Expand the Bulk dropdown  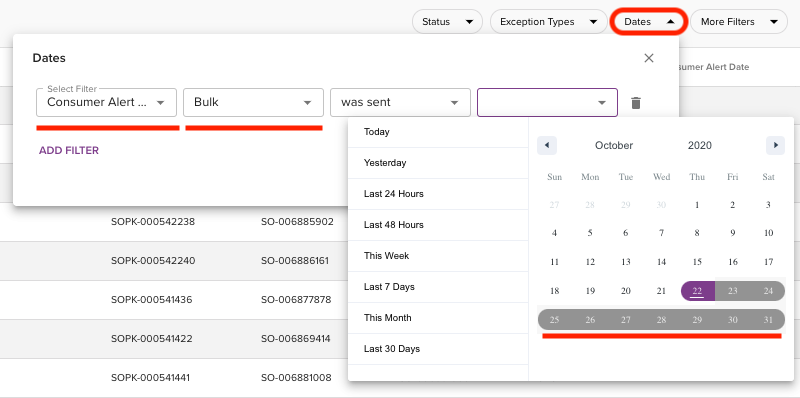click(x=254, y=103)
